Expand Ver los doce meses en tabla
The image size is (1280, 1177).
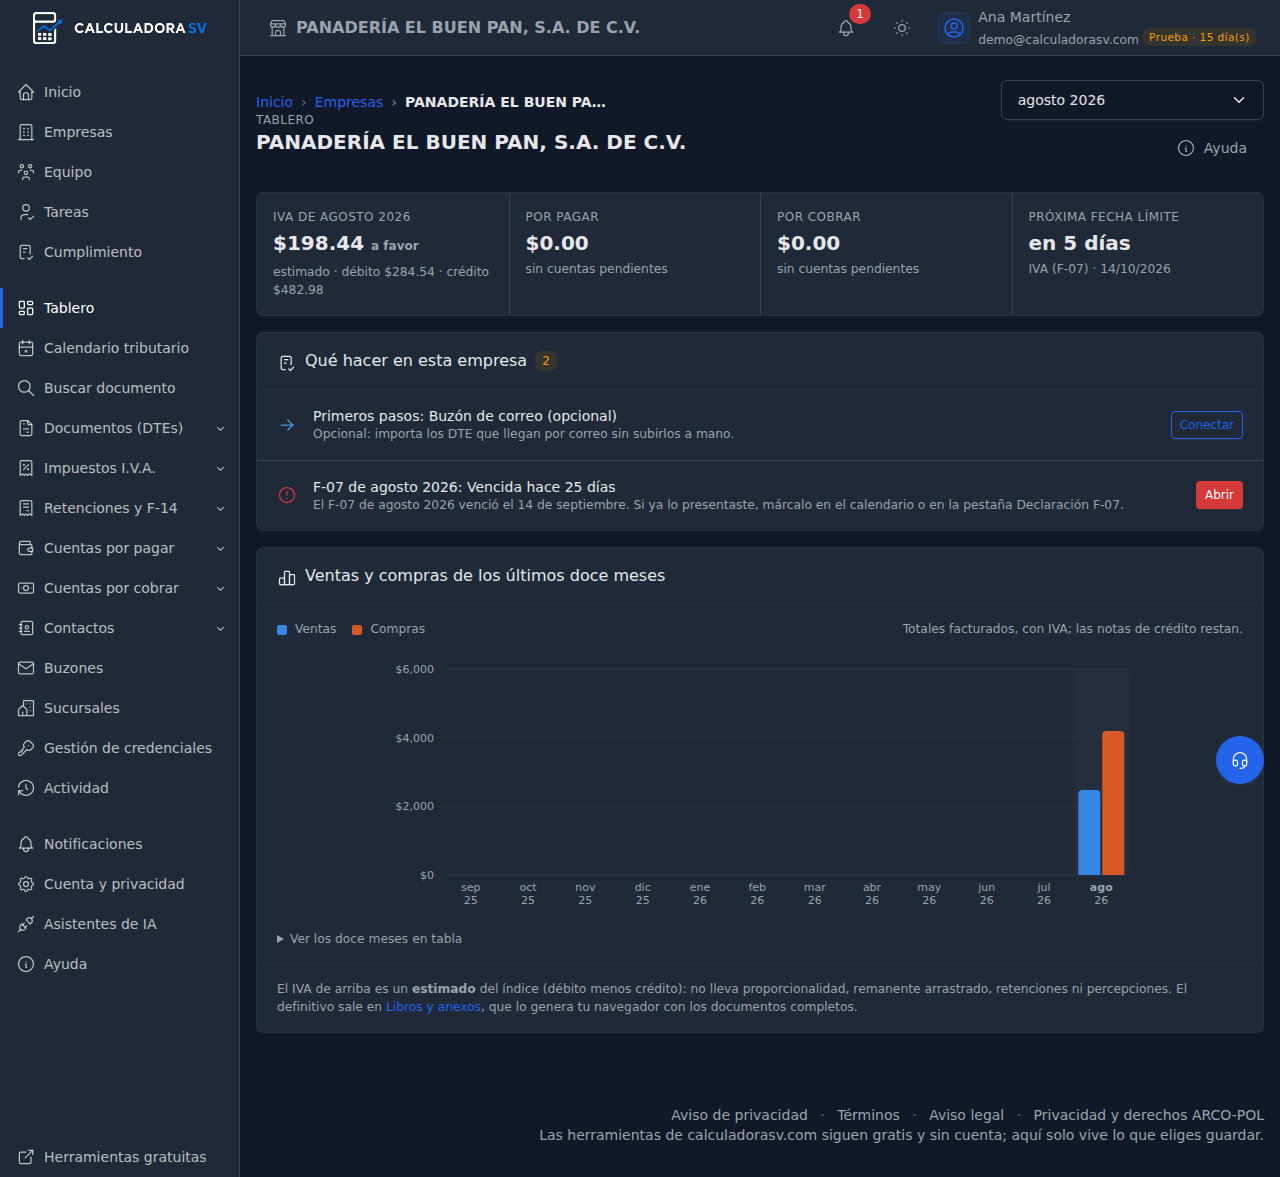point(369,939)
